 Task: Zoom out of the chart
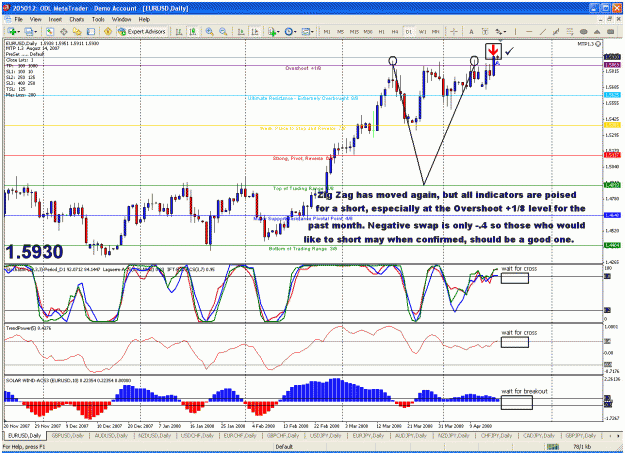(223, 32)
